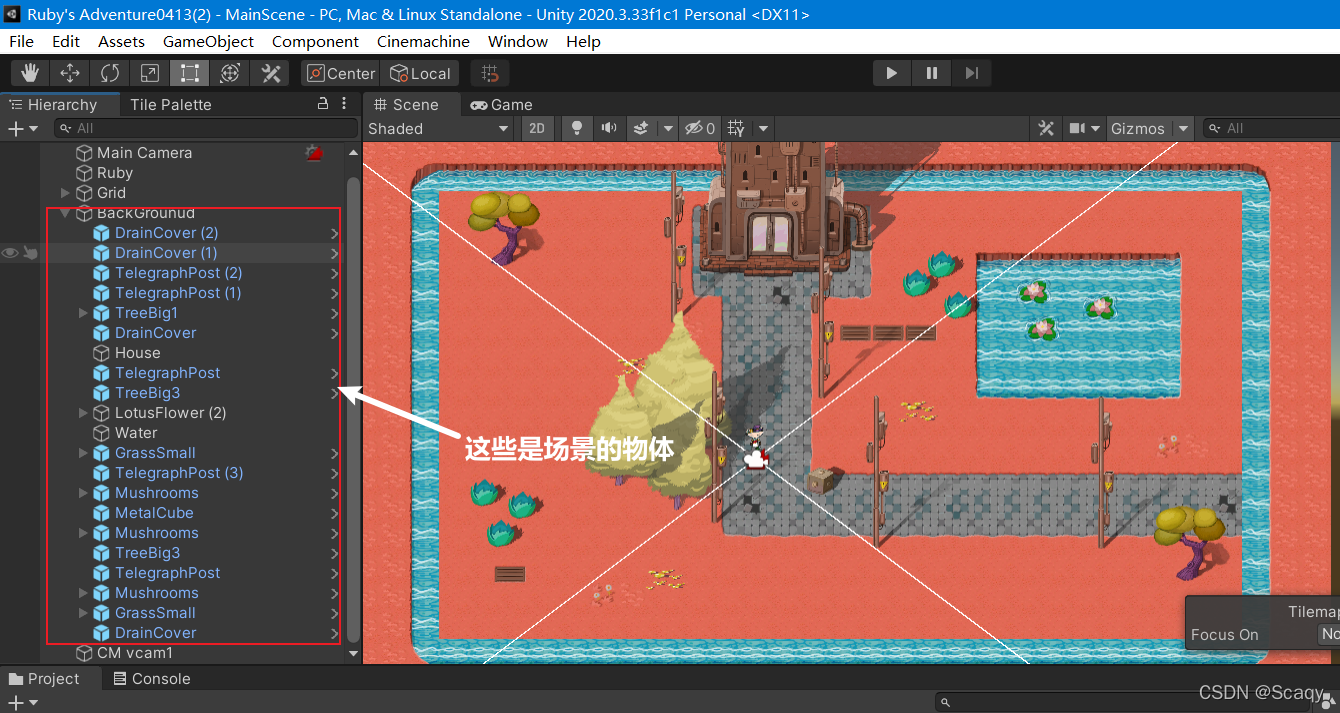1340x713 pixels.
Task: Collapse the BackGrounud parent object
Action: pos(65,213)
